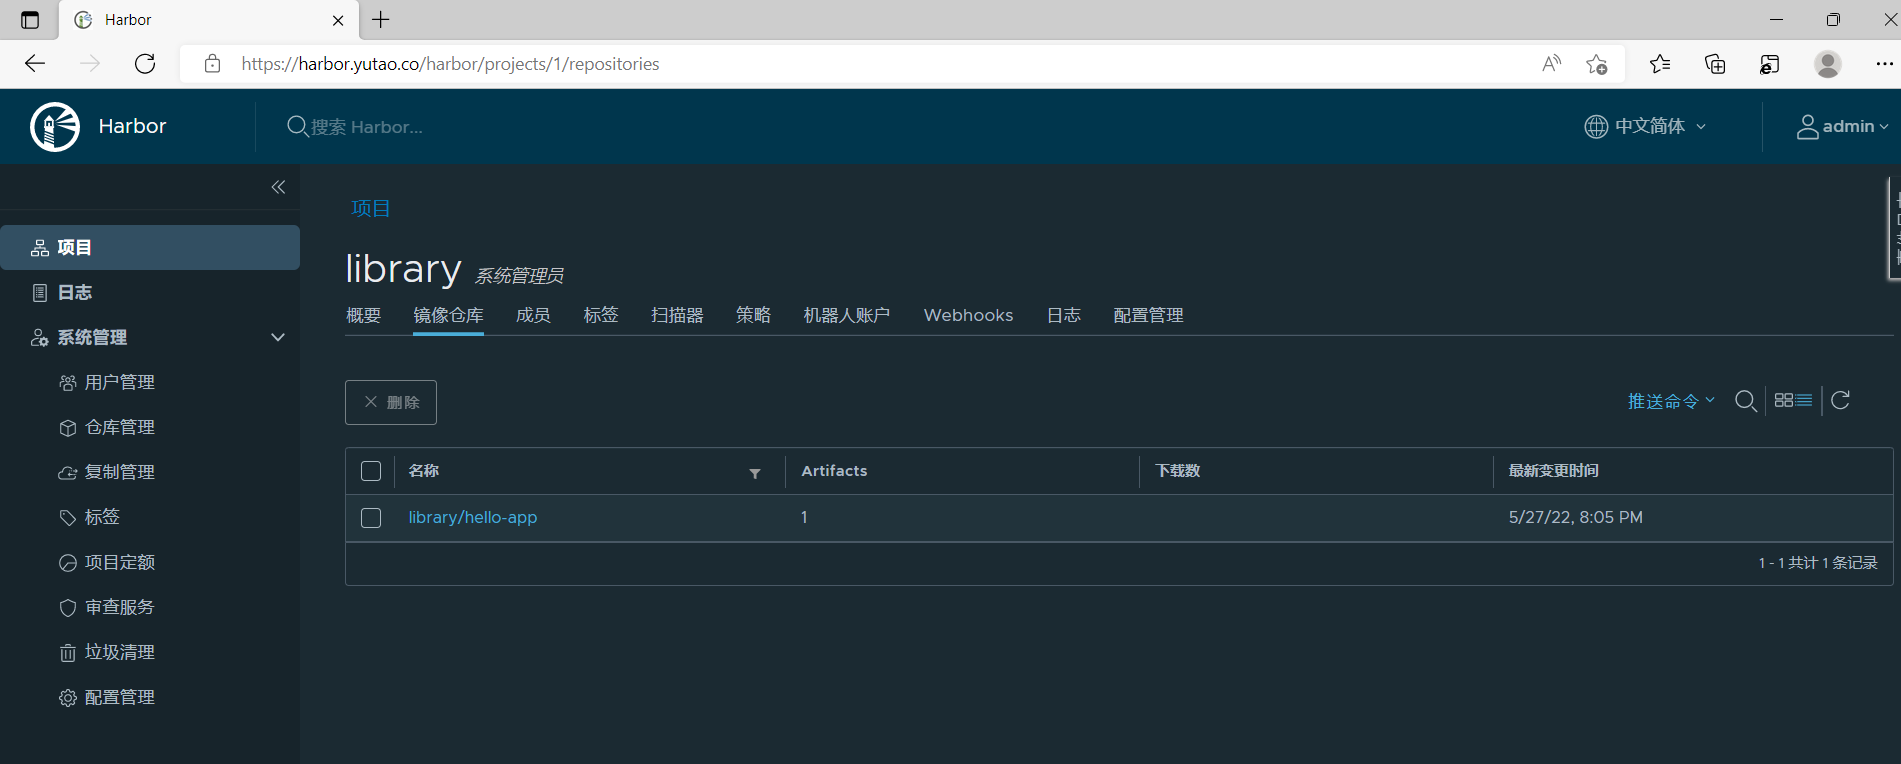Switch to the Webhooks tab
Image resolution: width=1901 pixels, height=764 pixels.
pyautogui.click(x=968, y=315)
